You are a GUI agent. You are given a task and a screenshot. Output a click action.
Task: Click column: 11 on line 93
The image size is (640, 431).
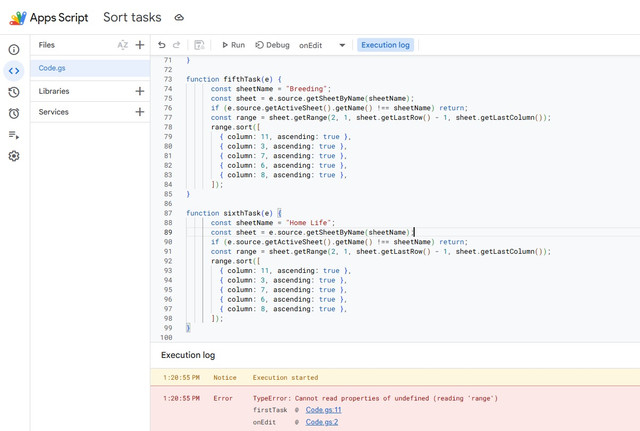248,271
